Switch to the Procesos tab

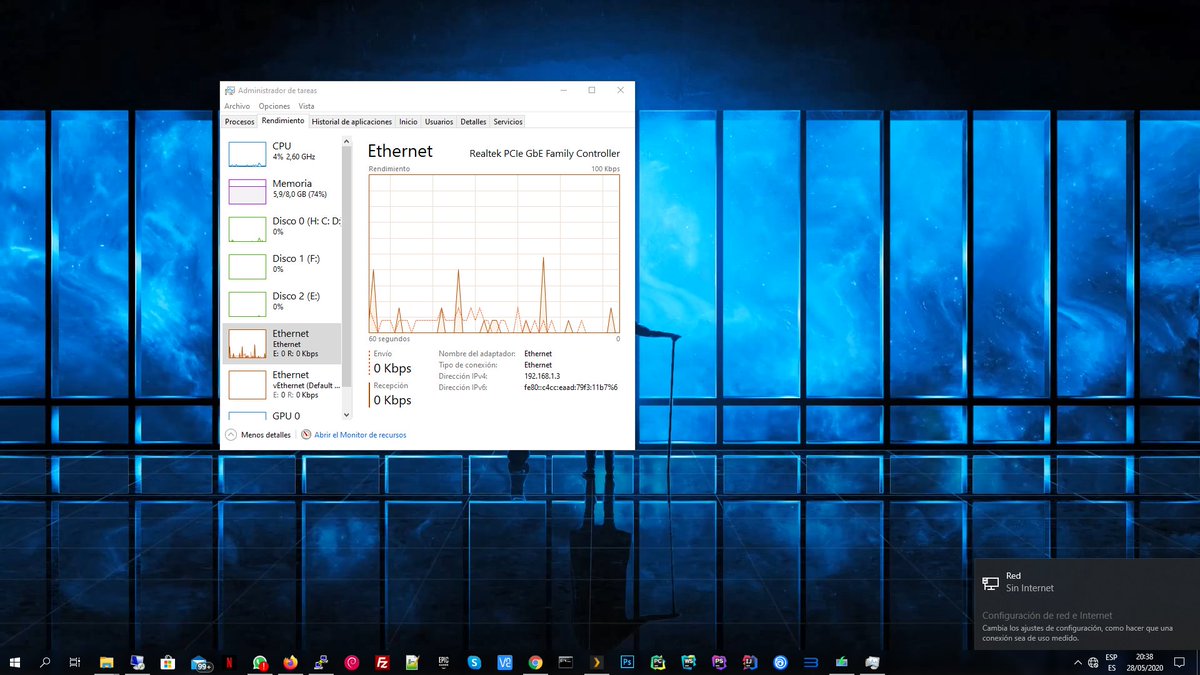239,122
